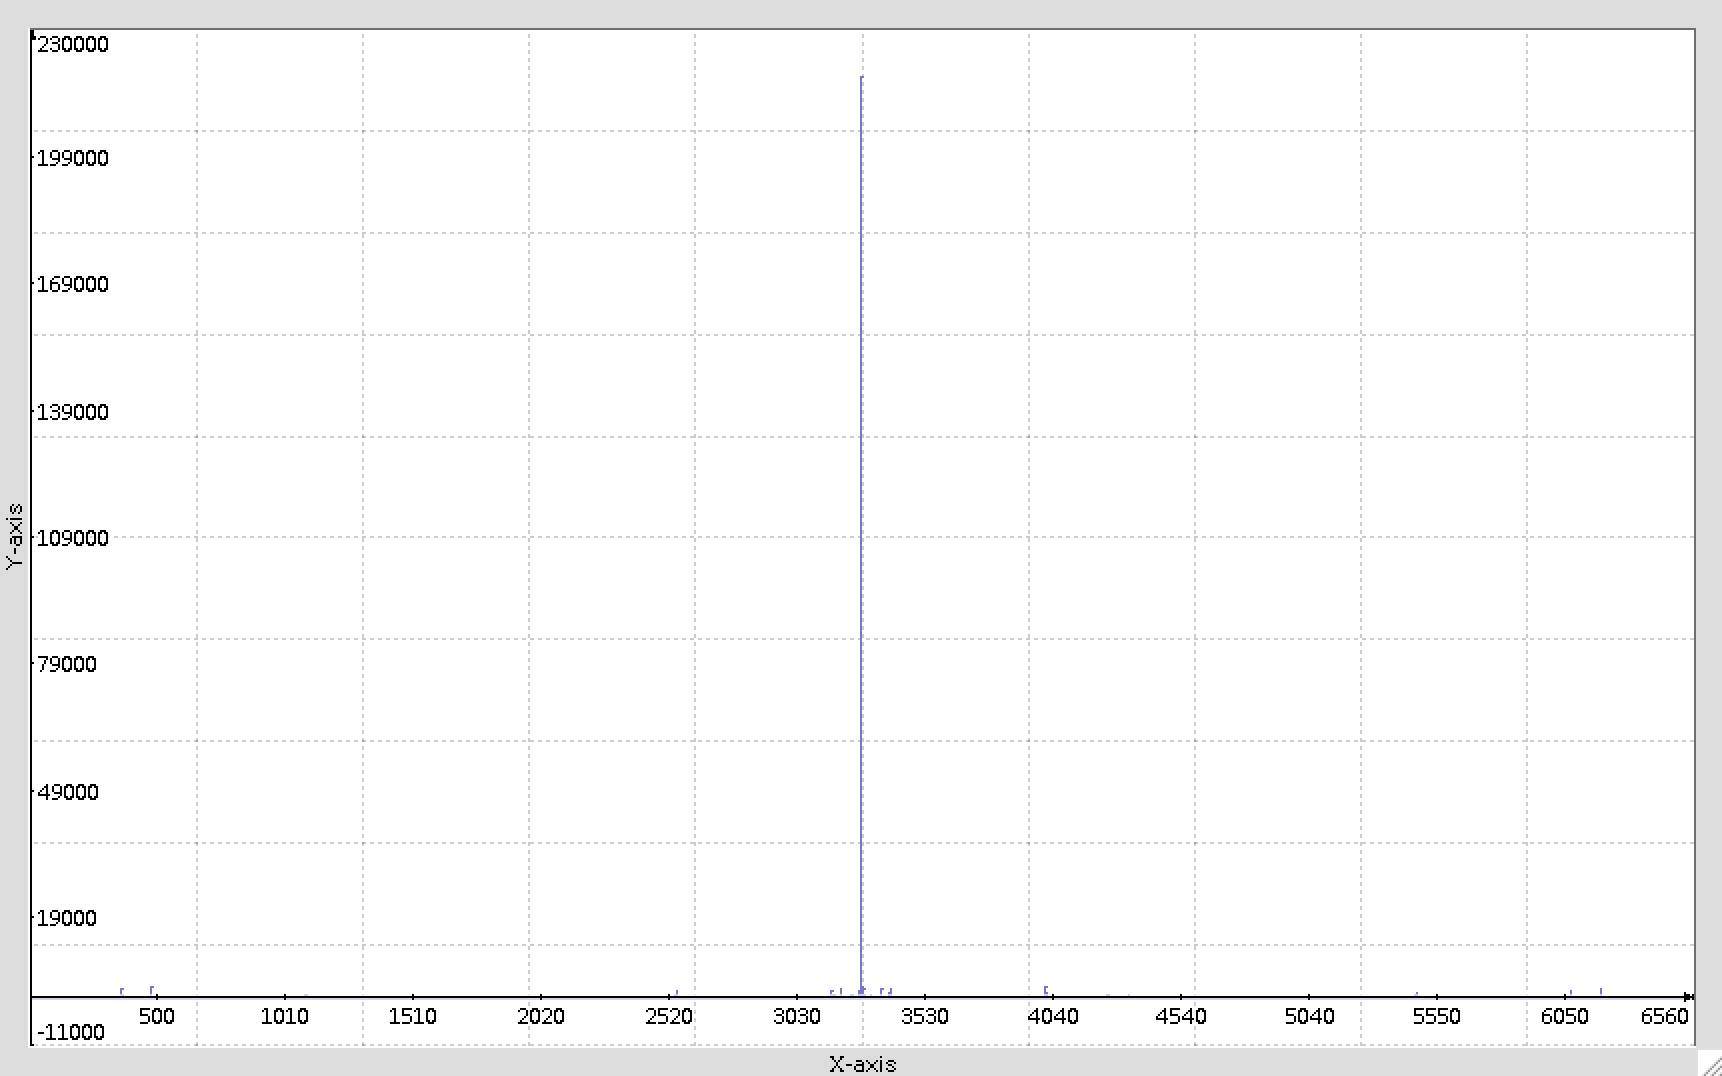Click the 5550 tick label

(x=1436, y=1016)
